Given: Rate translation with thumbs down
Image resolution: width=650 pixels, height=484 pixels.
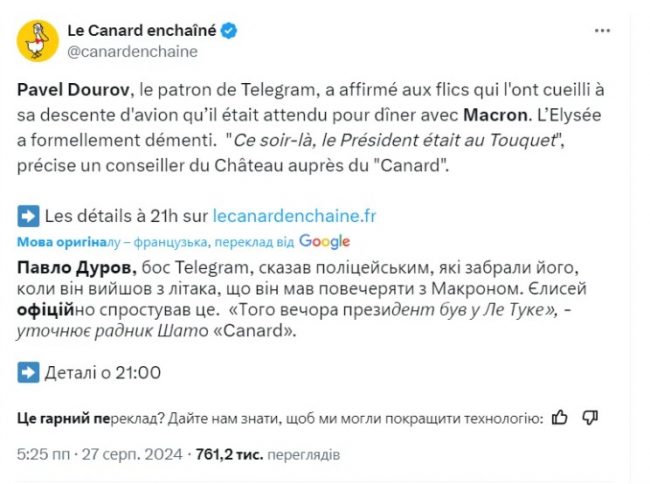Looking at the screenshot, I should pos(590,417).
